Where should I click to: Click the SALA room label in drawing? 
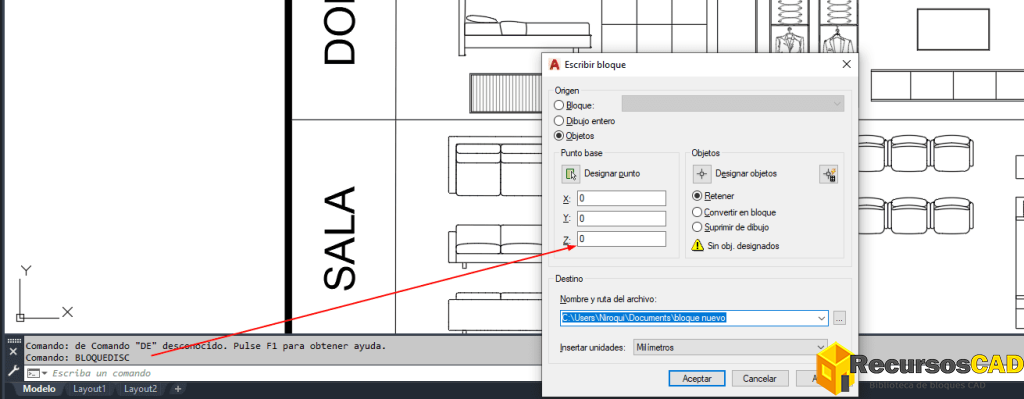[340, 238]
